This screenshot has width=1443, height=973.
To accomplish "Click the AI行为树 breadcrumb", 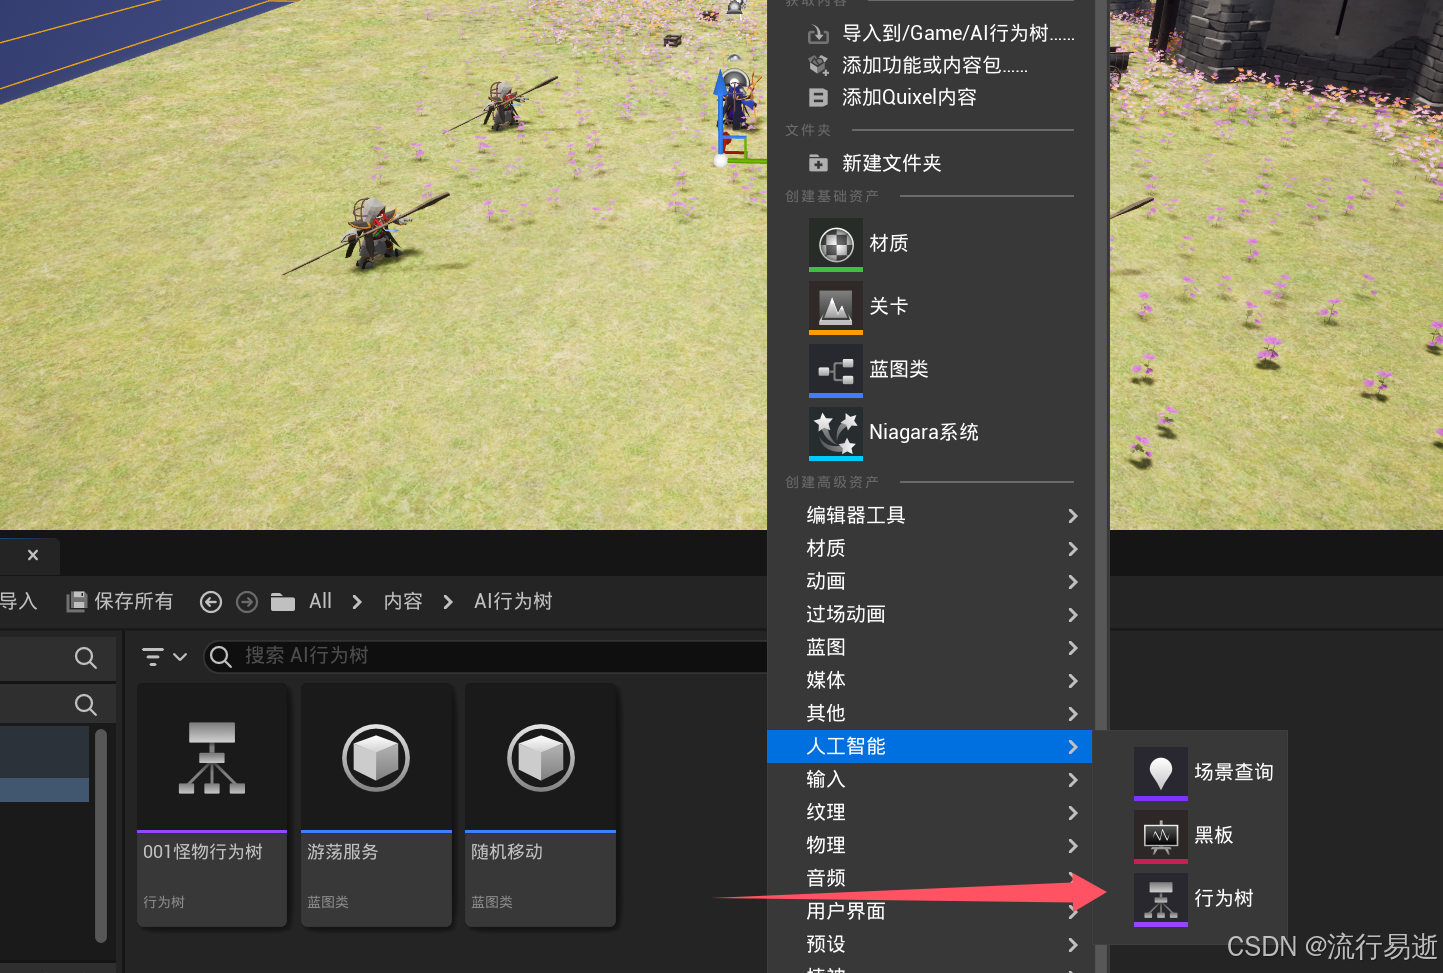I will 513,601.
